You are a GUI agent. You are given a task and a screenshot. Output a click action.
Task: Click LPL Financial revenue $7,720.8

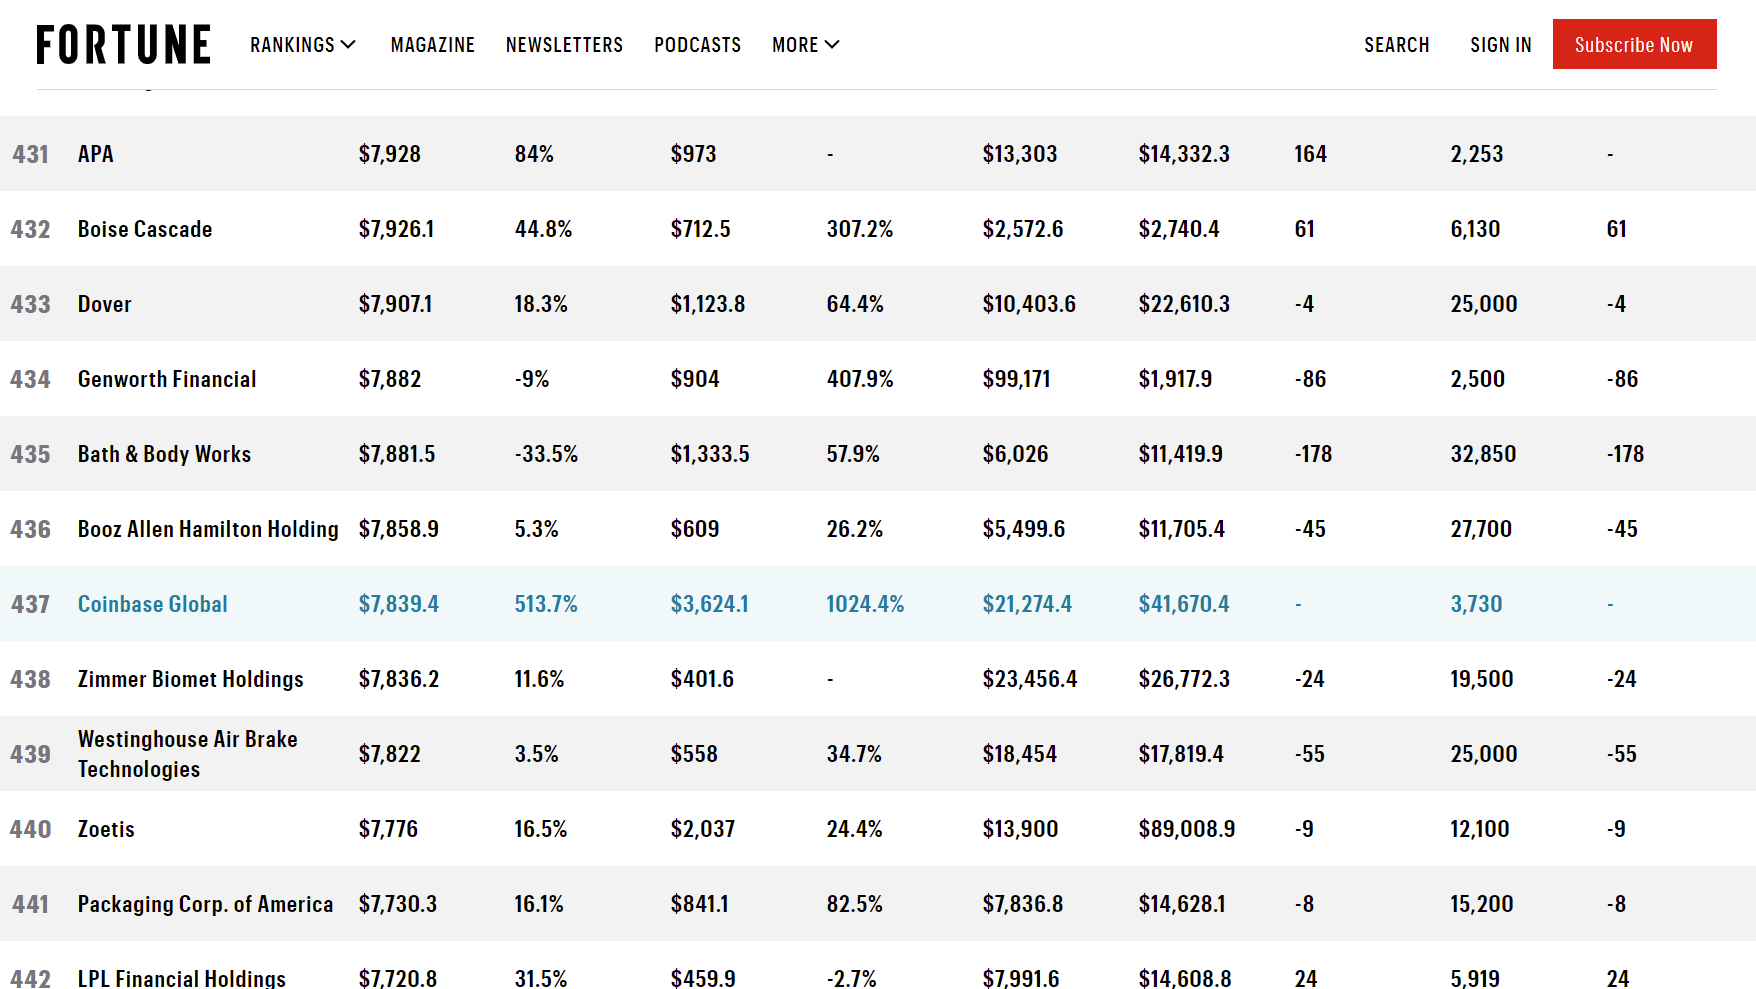click(398, 978)
